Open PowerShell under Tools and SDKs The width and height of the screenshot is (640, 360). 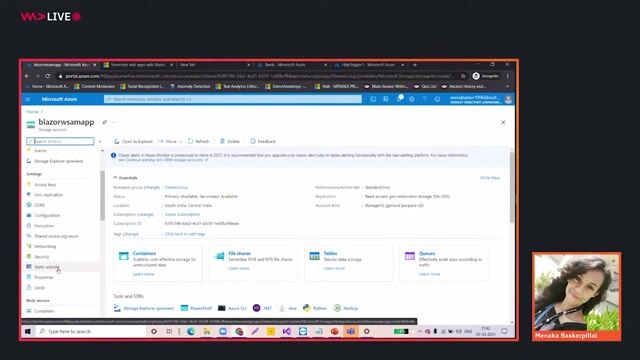click(196, 308)
